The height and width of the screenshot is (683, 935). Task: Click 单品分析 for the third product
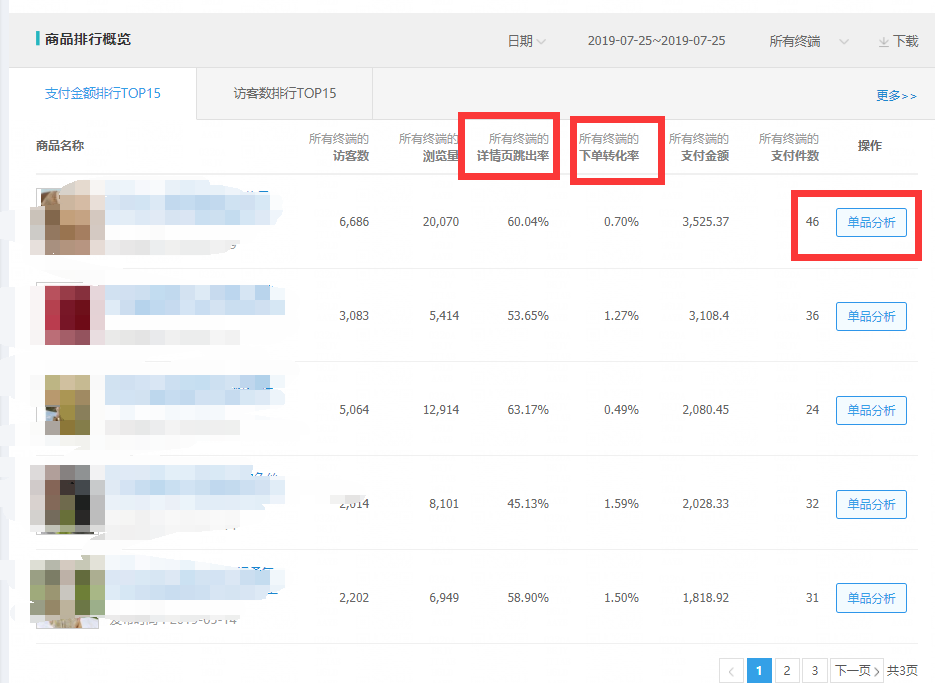(871, 410)
